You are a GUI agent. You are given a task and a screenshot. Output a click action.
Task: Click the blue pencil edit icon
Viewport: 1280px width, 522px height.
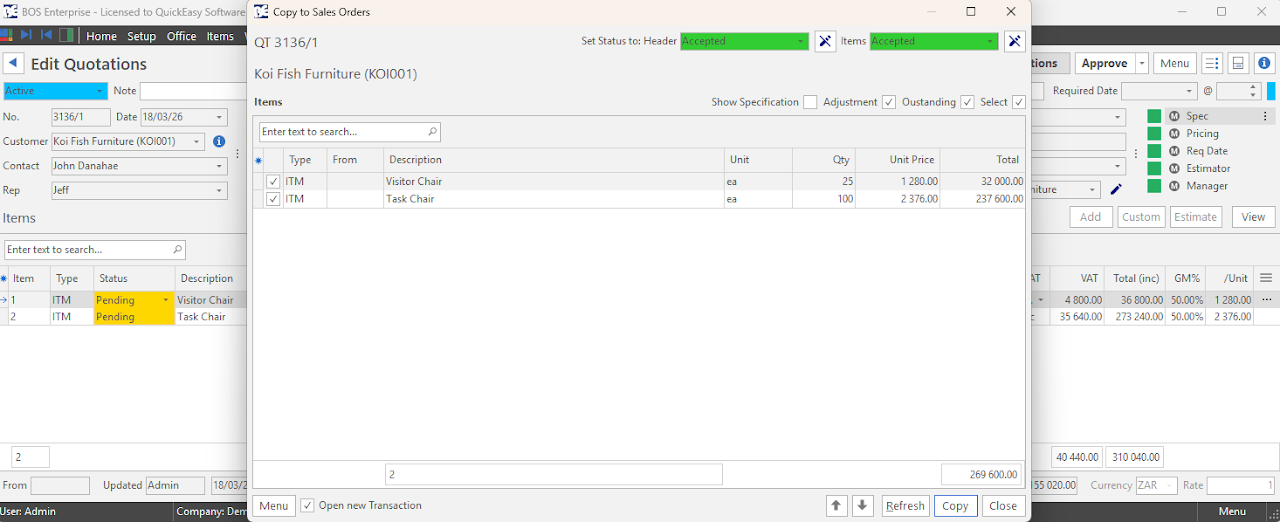coord(1116,189)
